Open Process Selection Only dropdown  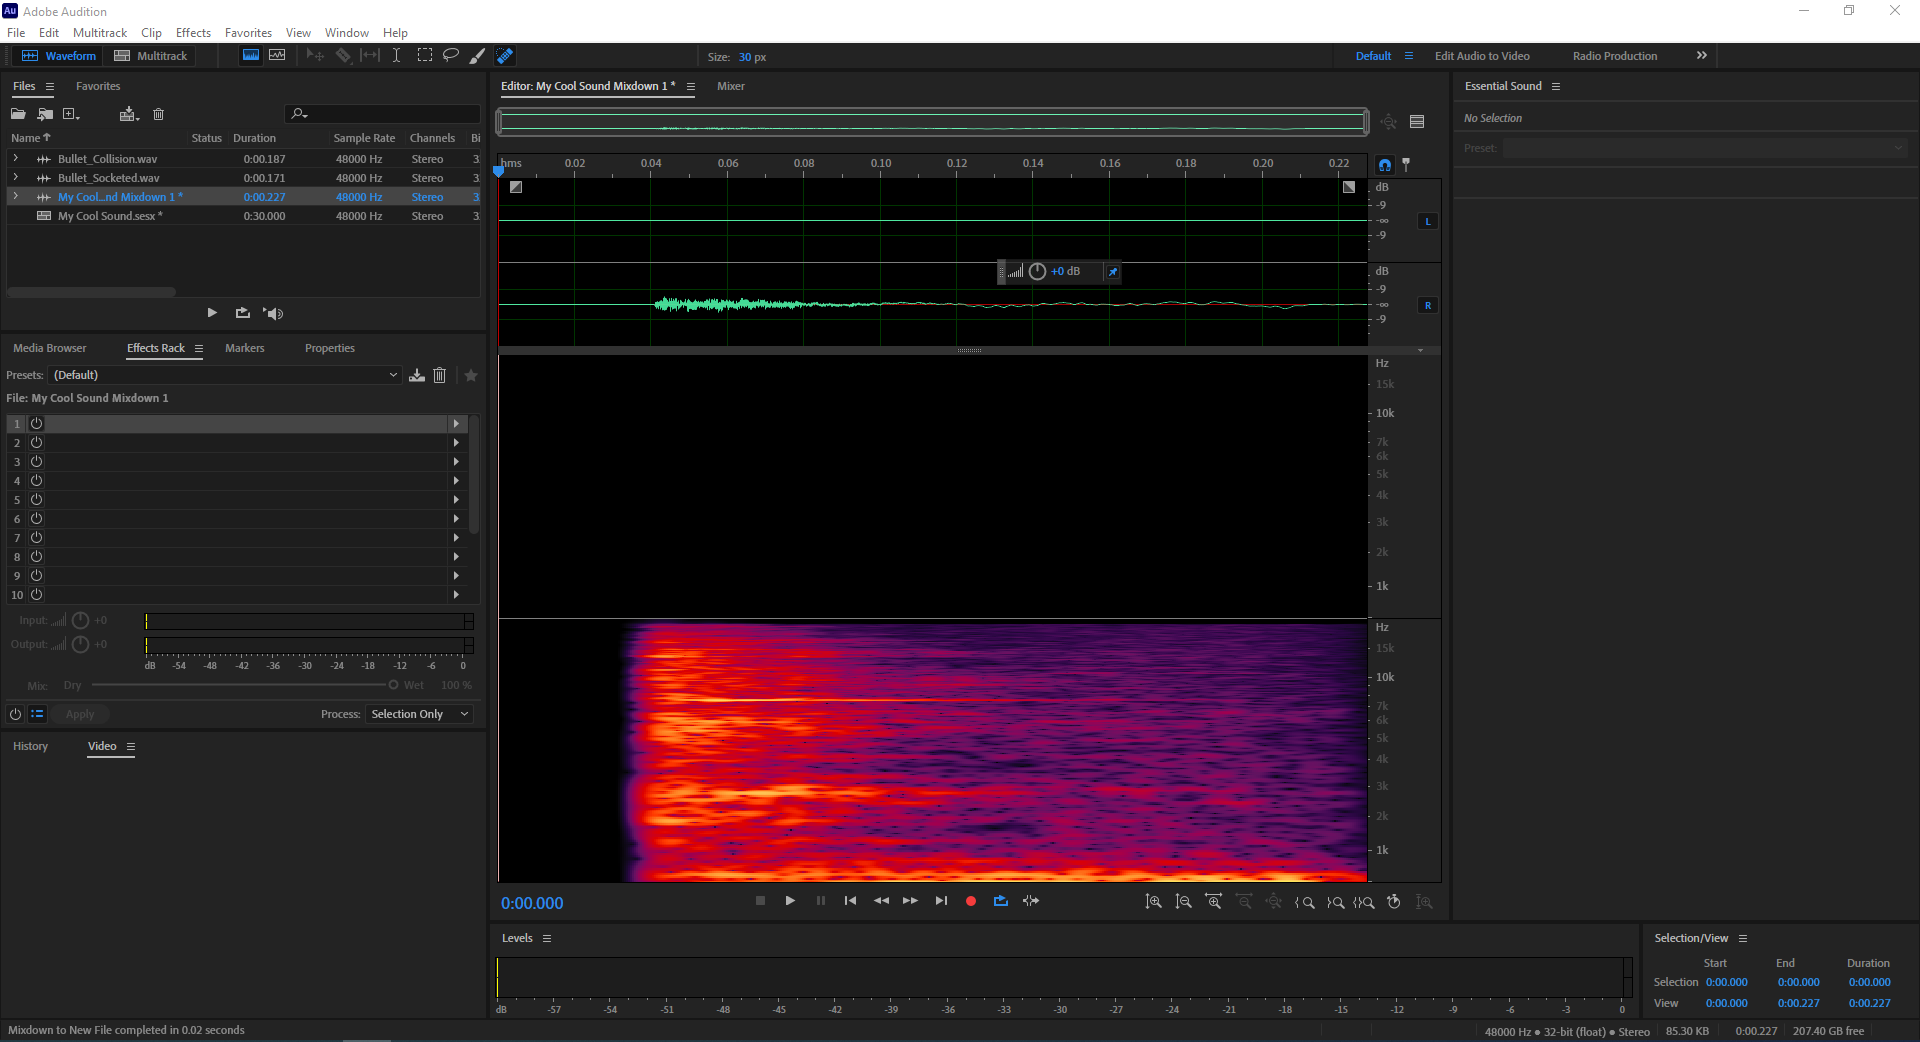pos(420,714)
